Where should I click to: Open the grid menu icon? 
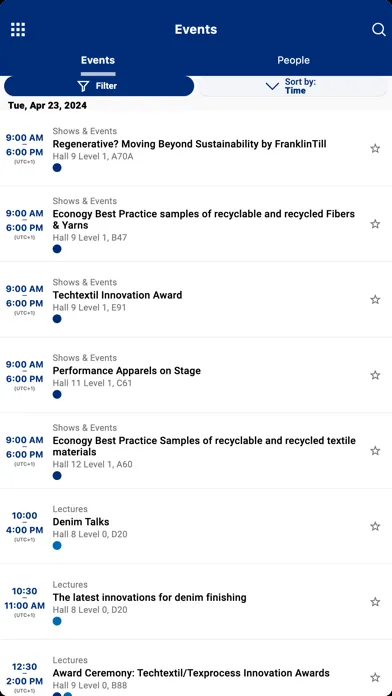click(18, 30)
